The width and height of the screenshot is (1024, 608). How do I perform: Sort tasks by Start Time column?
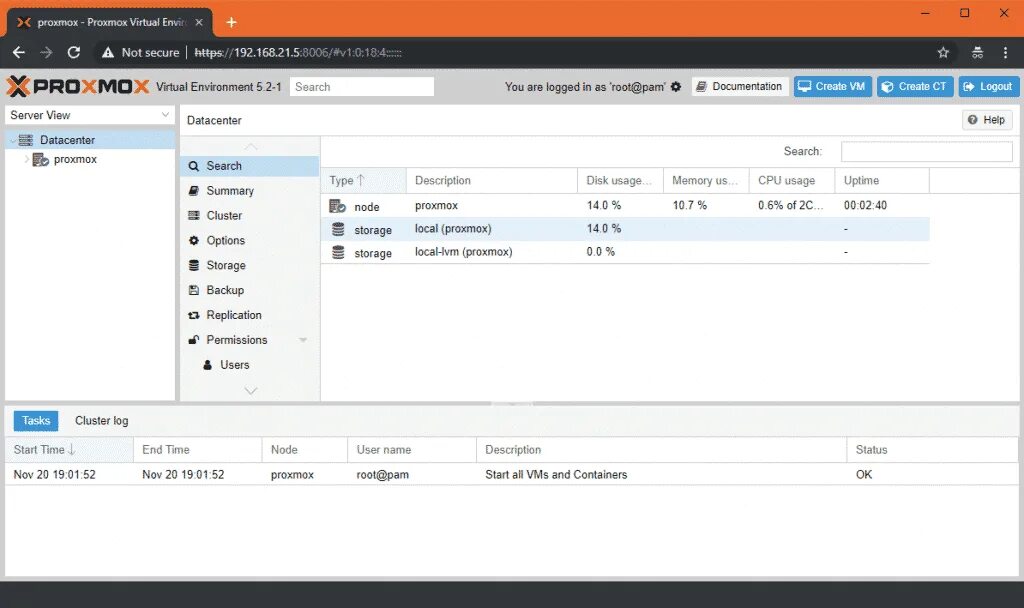(x=69, y=449)
